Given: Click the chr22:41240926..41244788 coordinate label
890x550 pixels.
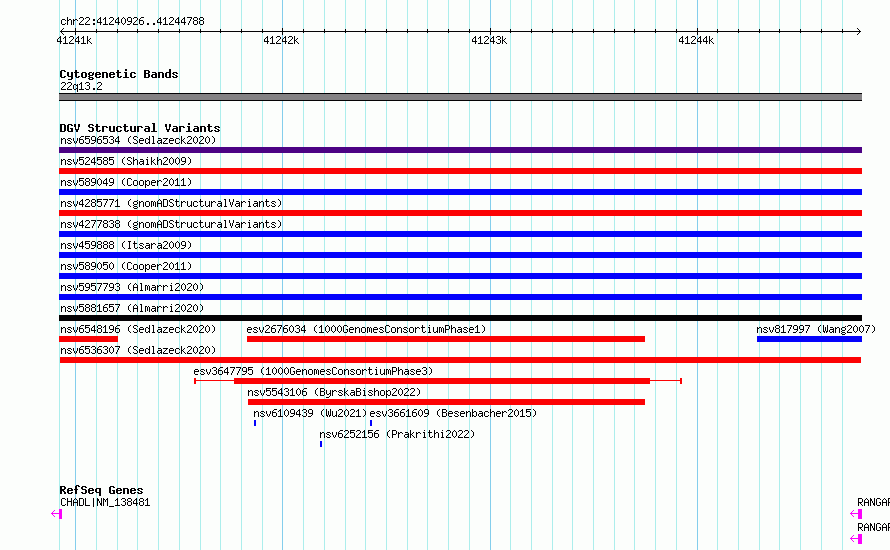Looking at the screenshot, I should click(132, 22).
